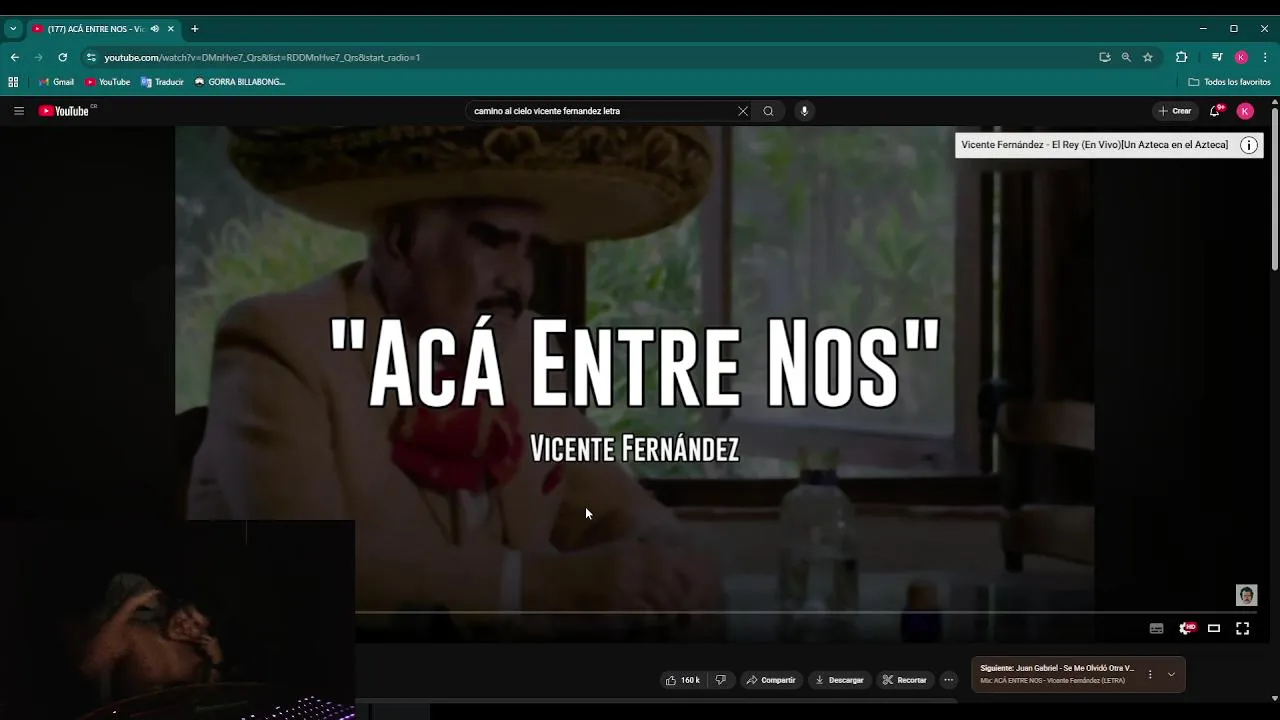
Task: Click the channel watermark thumbnail on the video
Action: [1246, 595]
